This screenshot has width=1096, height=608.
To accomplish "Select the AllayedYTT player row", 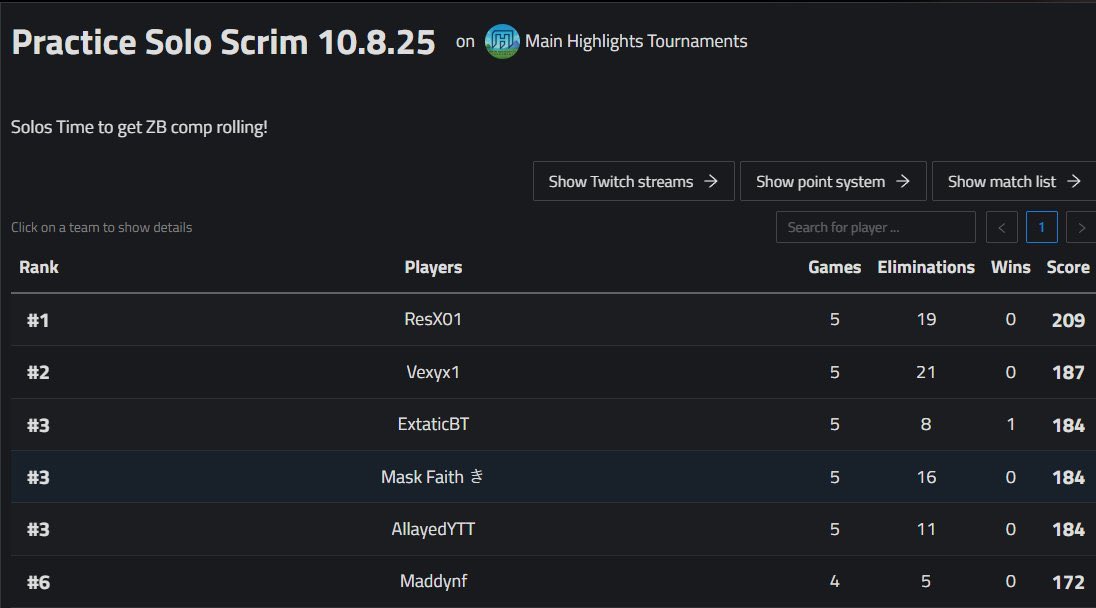I will pos(433,529).
